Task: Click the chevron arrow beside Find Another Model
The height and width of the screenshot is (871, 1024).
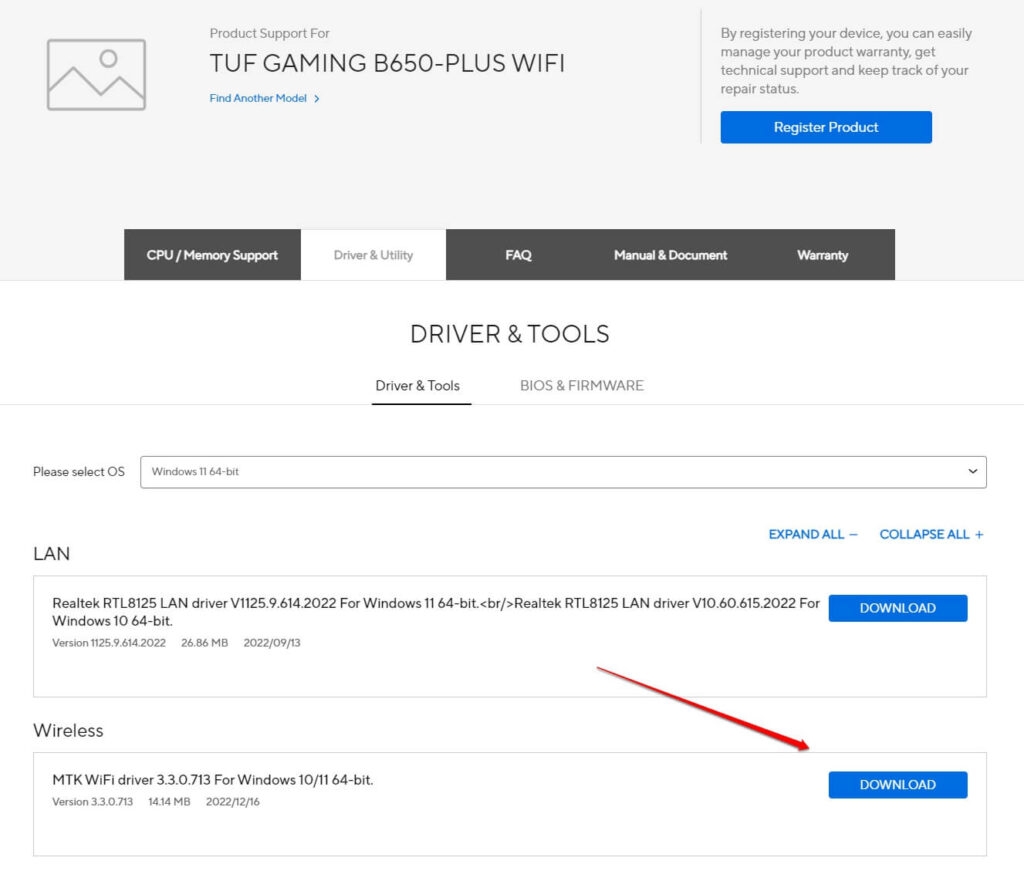Action: tap(317, 99)
